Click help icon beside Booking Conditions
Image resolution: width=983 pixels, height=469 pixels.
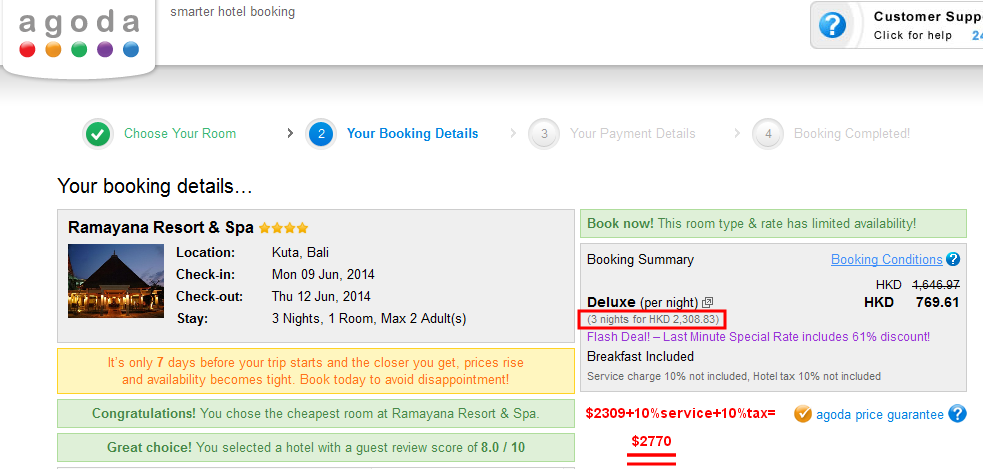tap(953, 260)
